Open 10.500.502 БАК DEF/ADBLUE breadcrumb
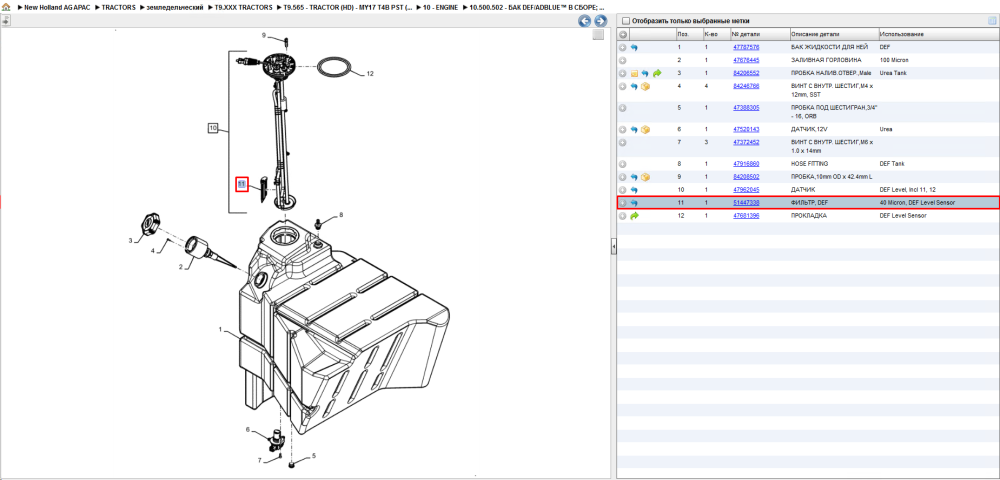The width and height of the screenshot is (1000, 480). [x=537, y=7]
